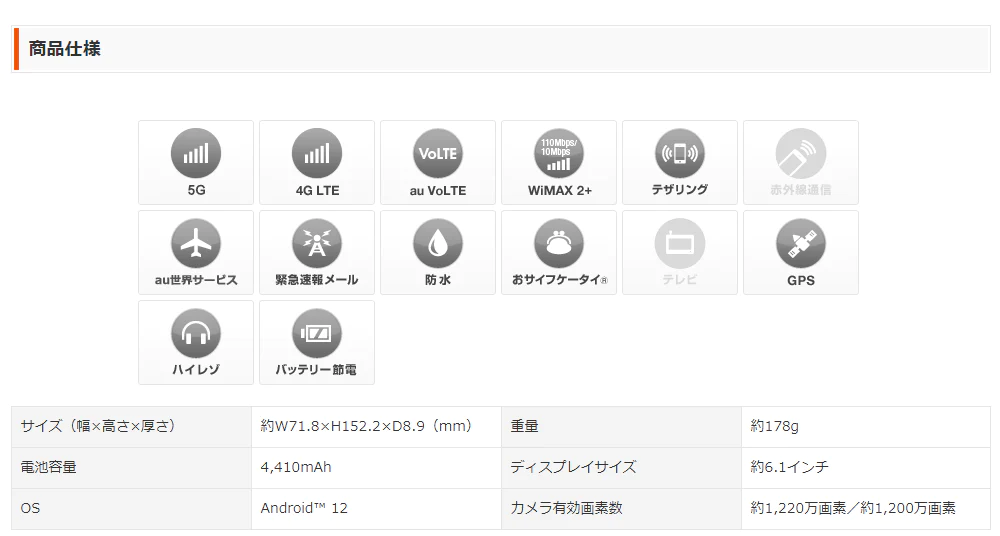This screenshot has width=1000, height=536.
Task: Click the GPS satellite icon
Action: (801, 244)
